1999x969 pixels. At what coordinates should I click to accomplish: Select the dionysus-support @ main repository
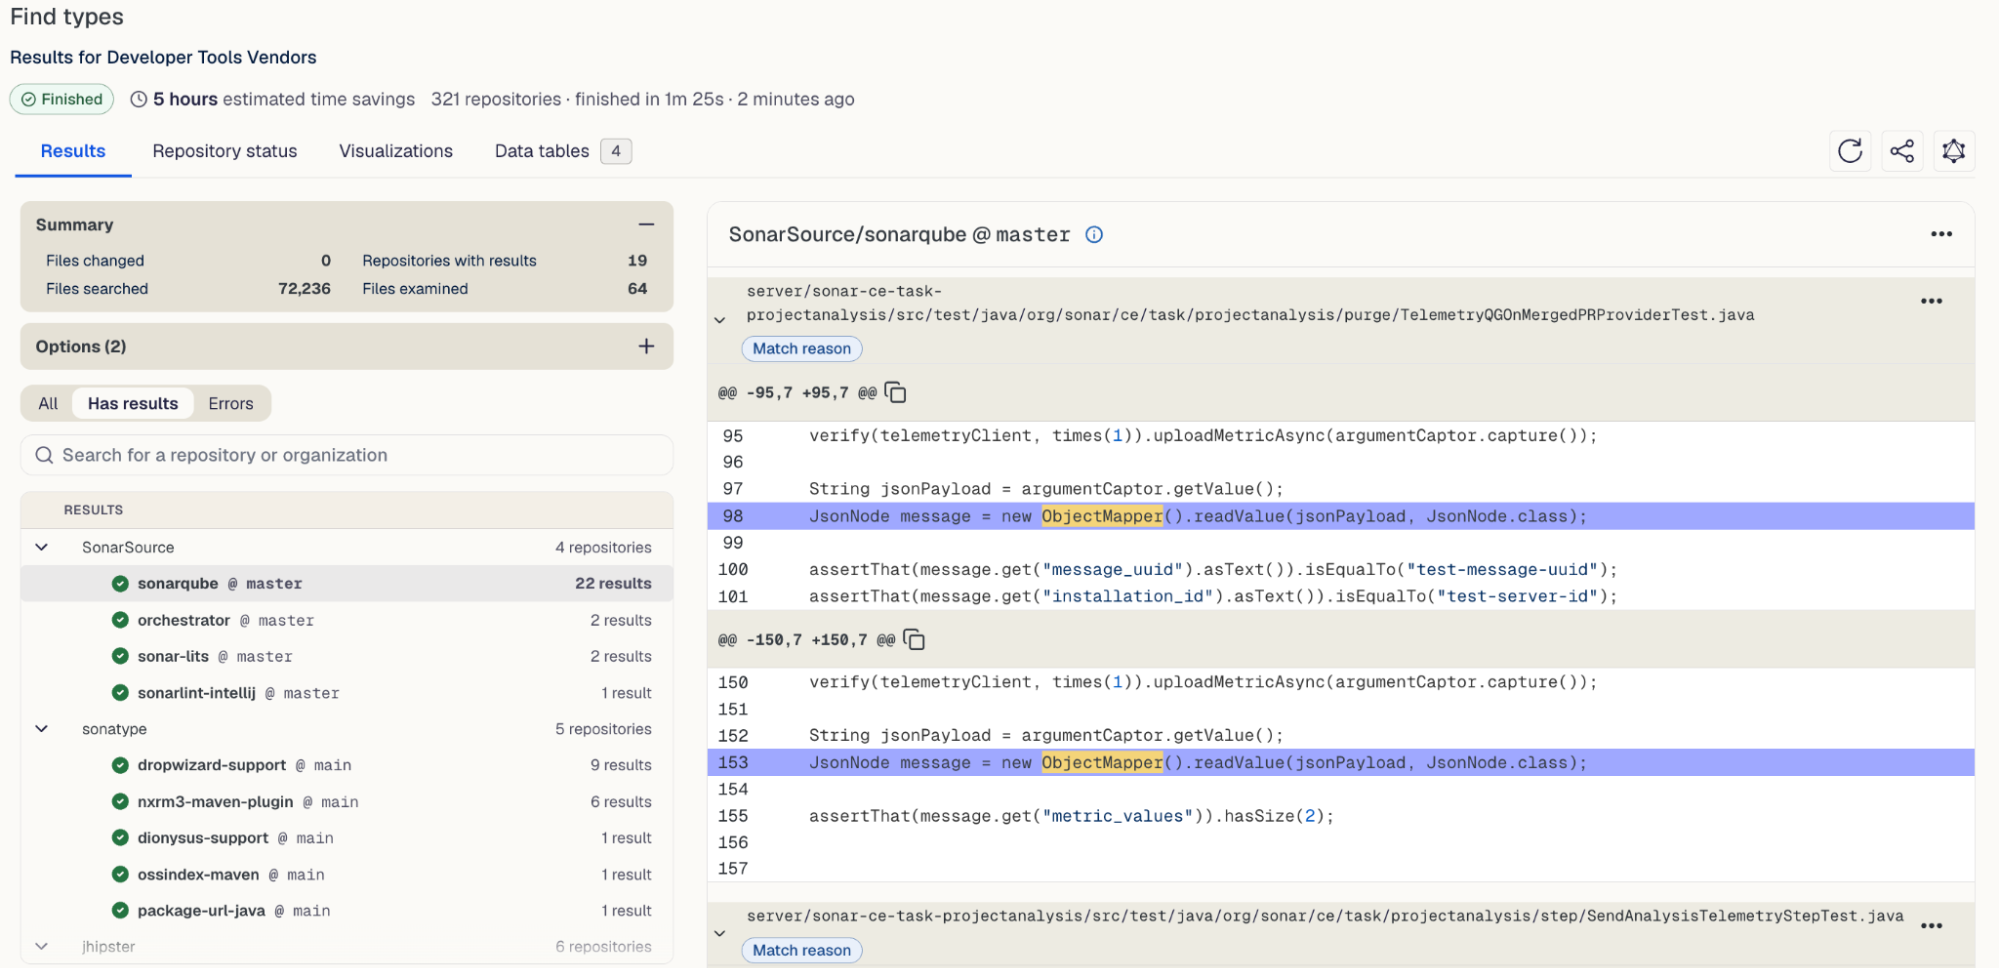pos(347,838)
